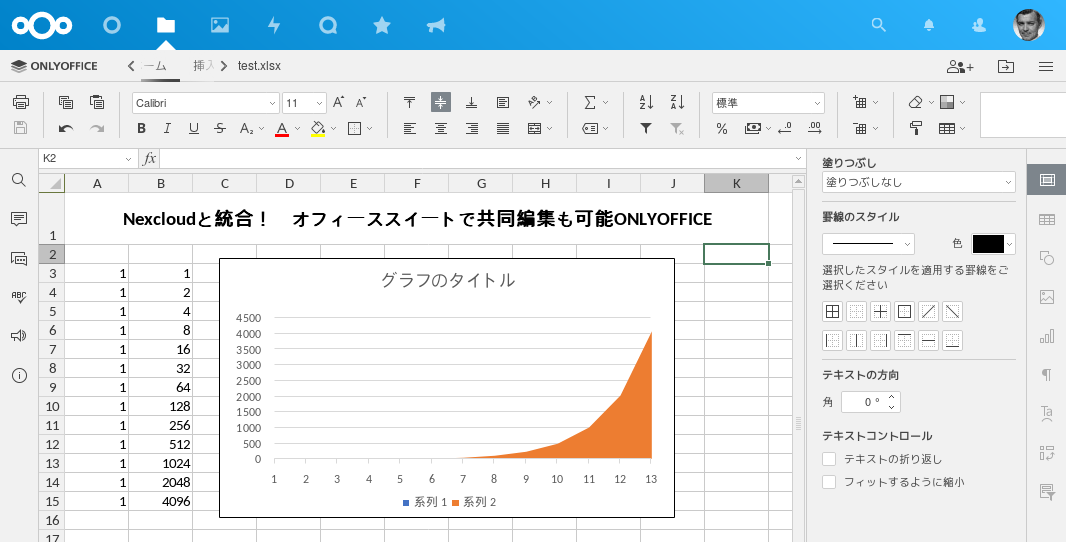Open the border line style dropdown
The image size is (1066, 542).
click(x=868, y=243)
